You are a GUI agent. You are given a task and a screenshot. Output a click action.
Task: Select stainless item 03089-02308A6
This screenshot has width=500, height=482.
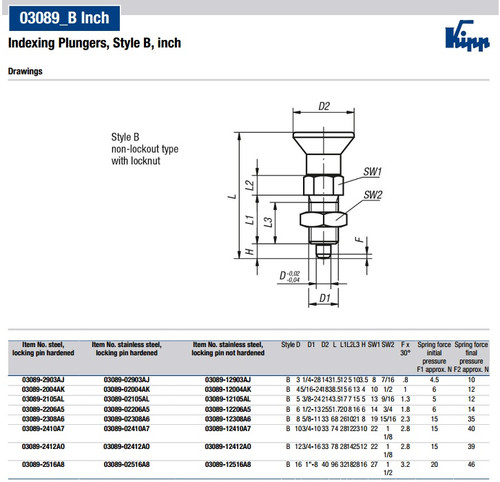click(x=127, y=419)
